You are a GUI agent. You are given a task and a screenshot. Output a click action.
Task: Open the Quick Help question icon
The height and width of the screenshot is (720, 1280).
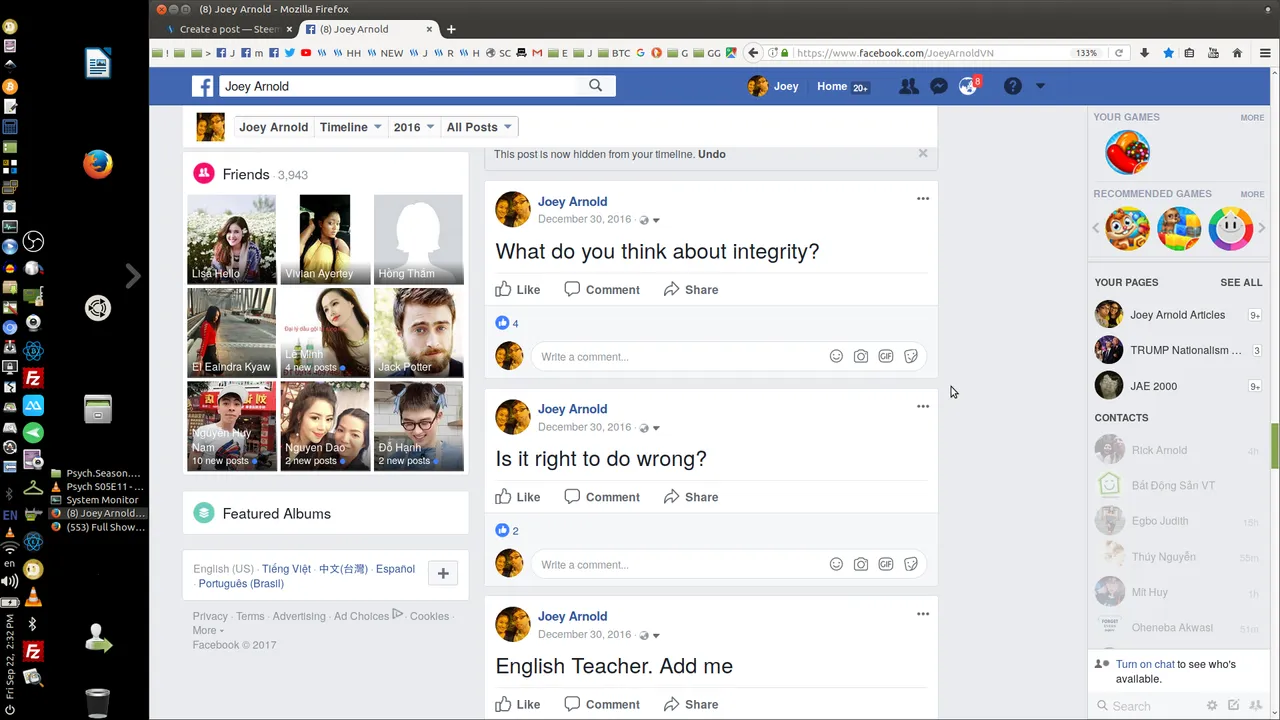pyautogui.click(x=1013, y=87)
